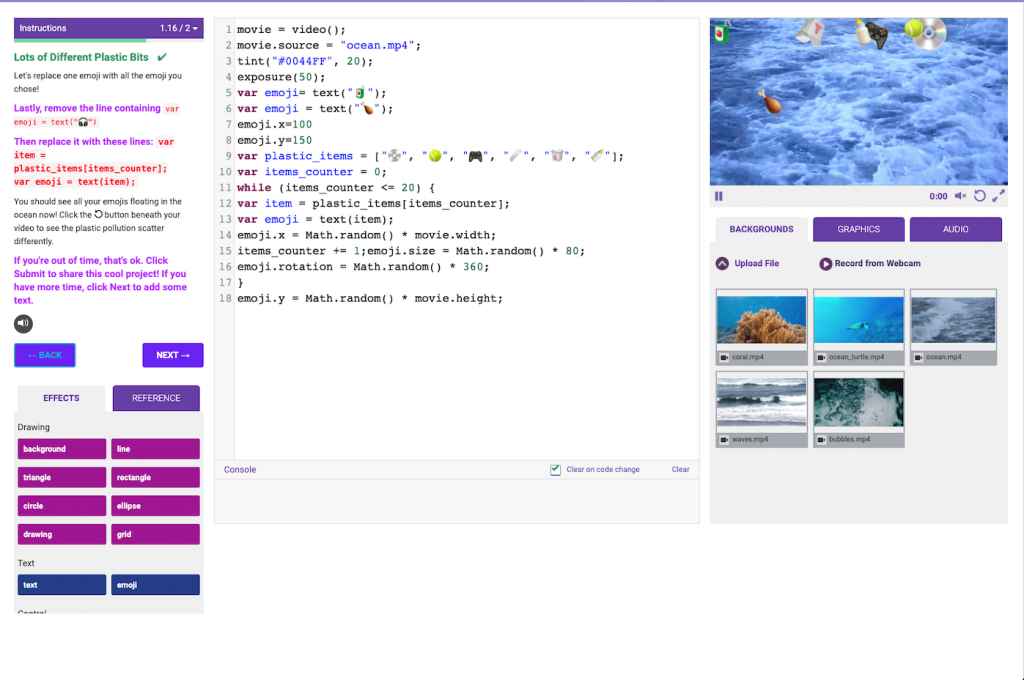Pause the video preview
This screenshot has height=680, width=1024.
[x=718, y=196]
